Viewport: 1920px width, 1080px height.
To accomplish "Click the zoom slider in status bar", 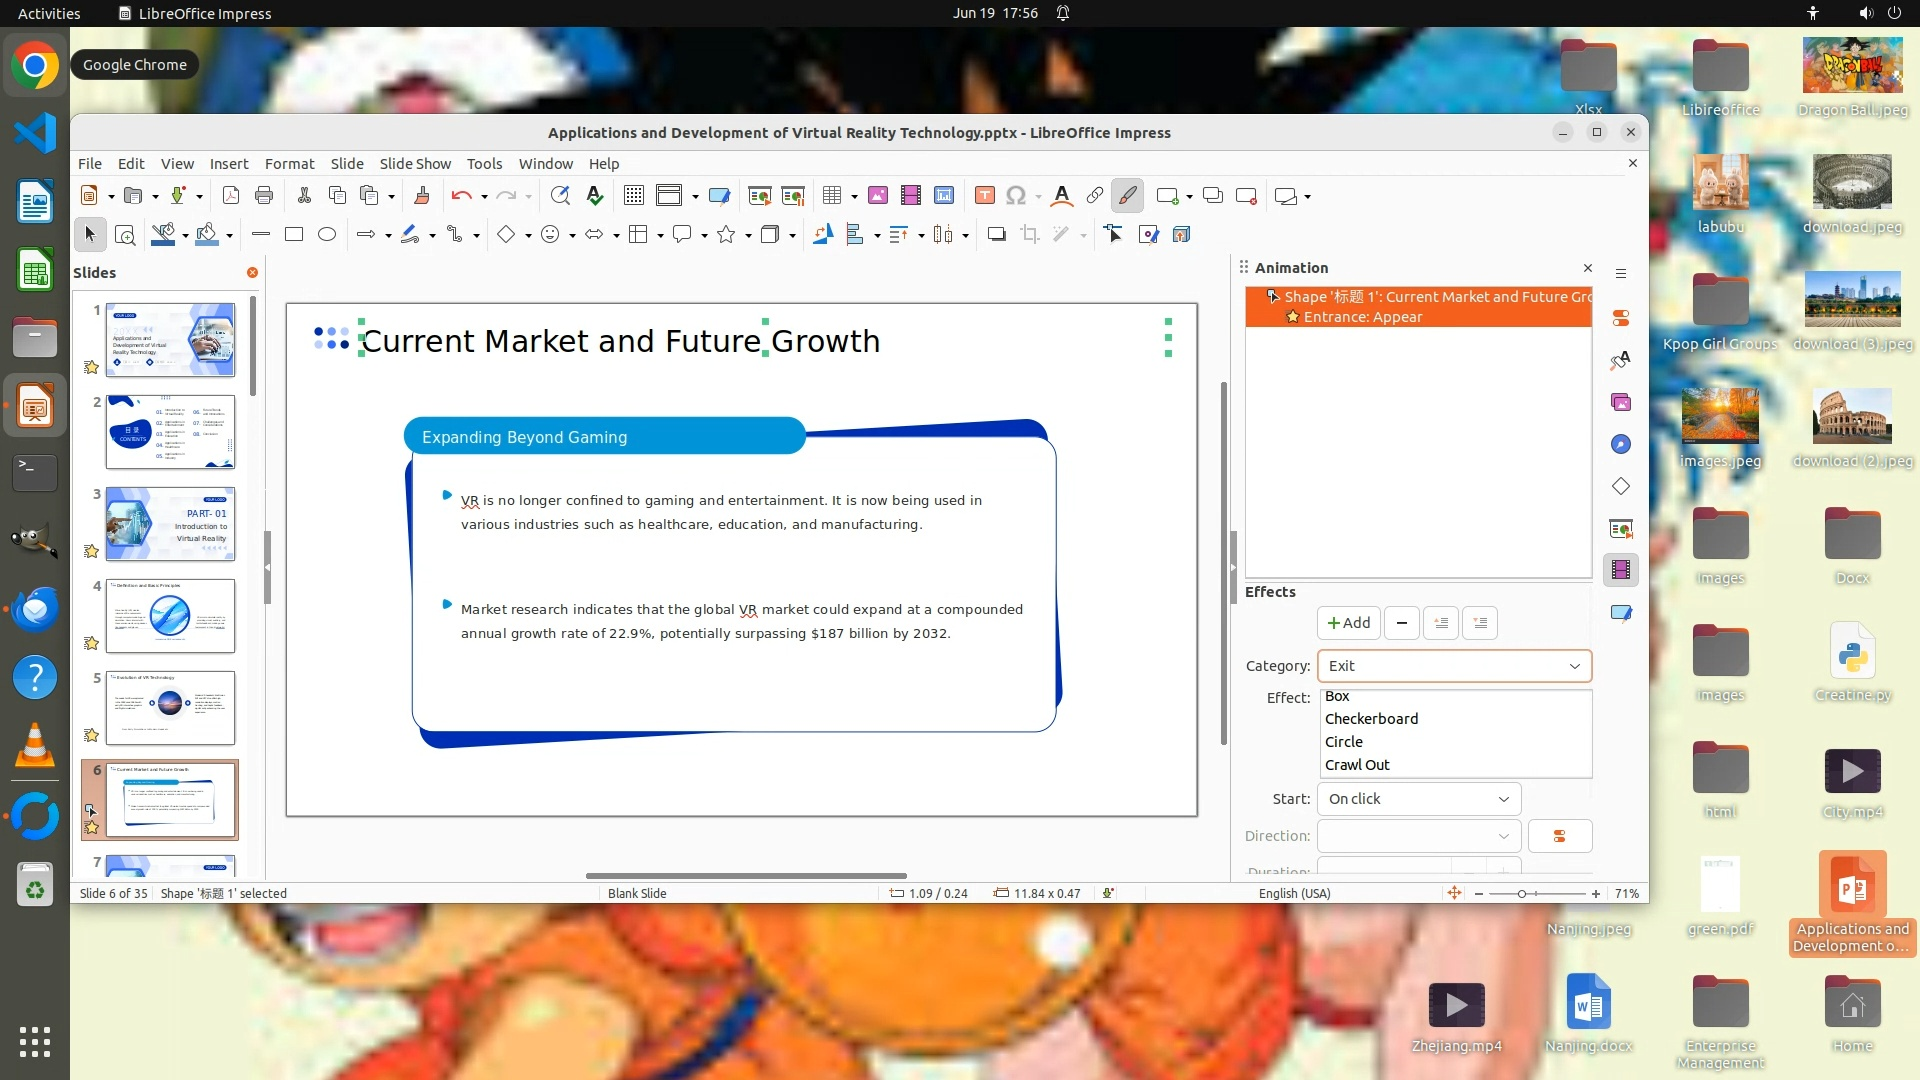I will [1522, 894].
